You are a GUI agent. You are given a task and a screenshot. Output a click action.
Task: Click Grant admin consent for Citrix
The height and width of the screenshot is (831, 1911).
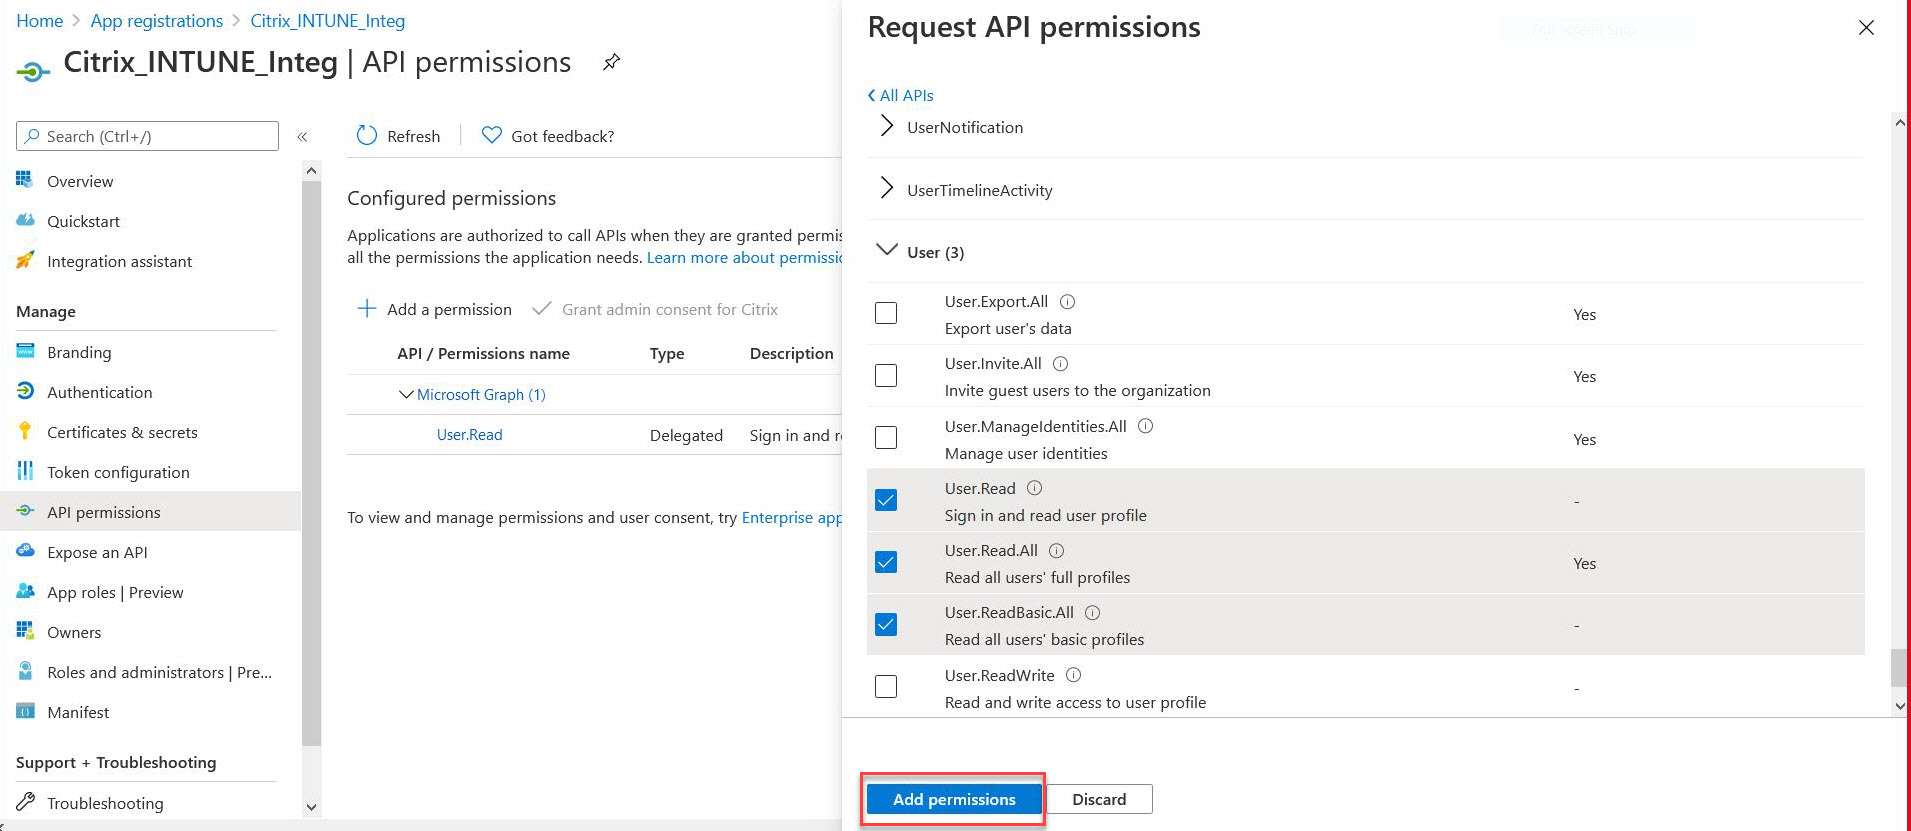pyautogui.click(x=656, y=309)
